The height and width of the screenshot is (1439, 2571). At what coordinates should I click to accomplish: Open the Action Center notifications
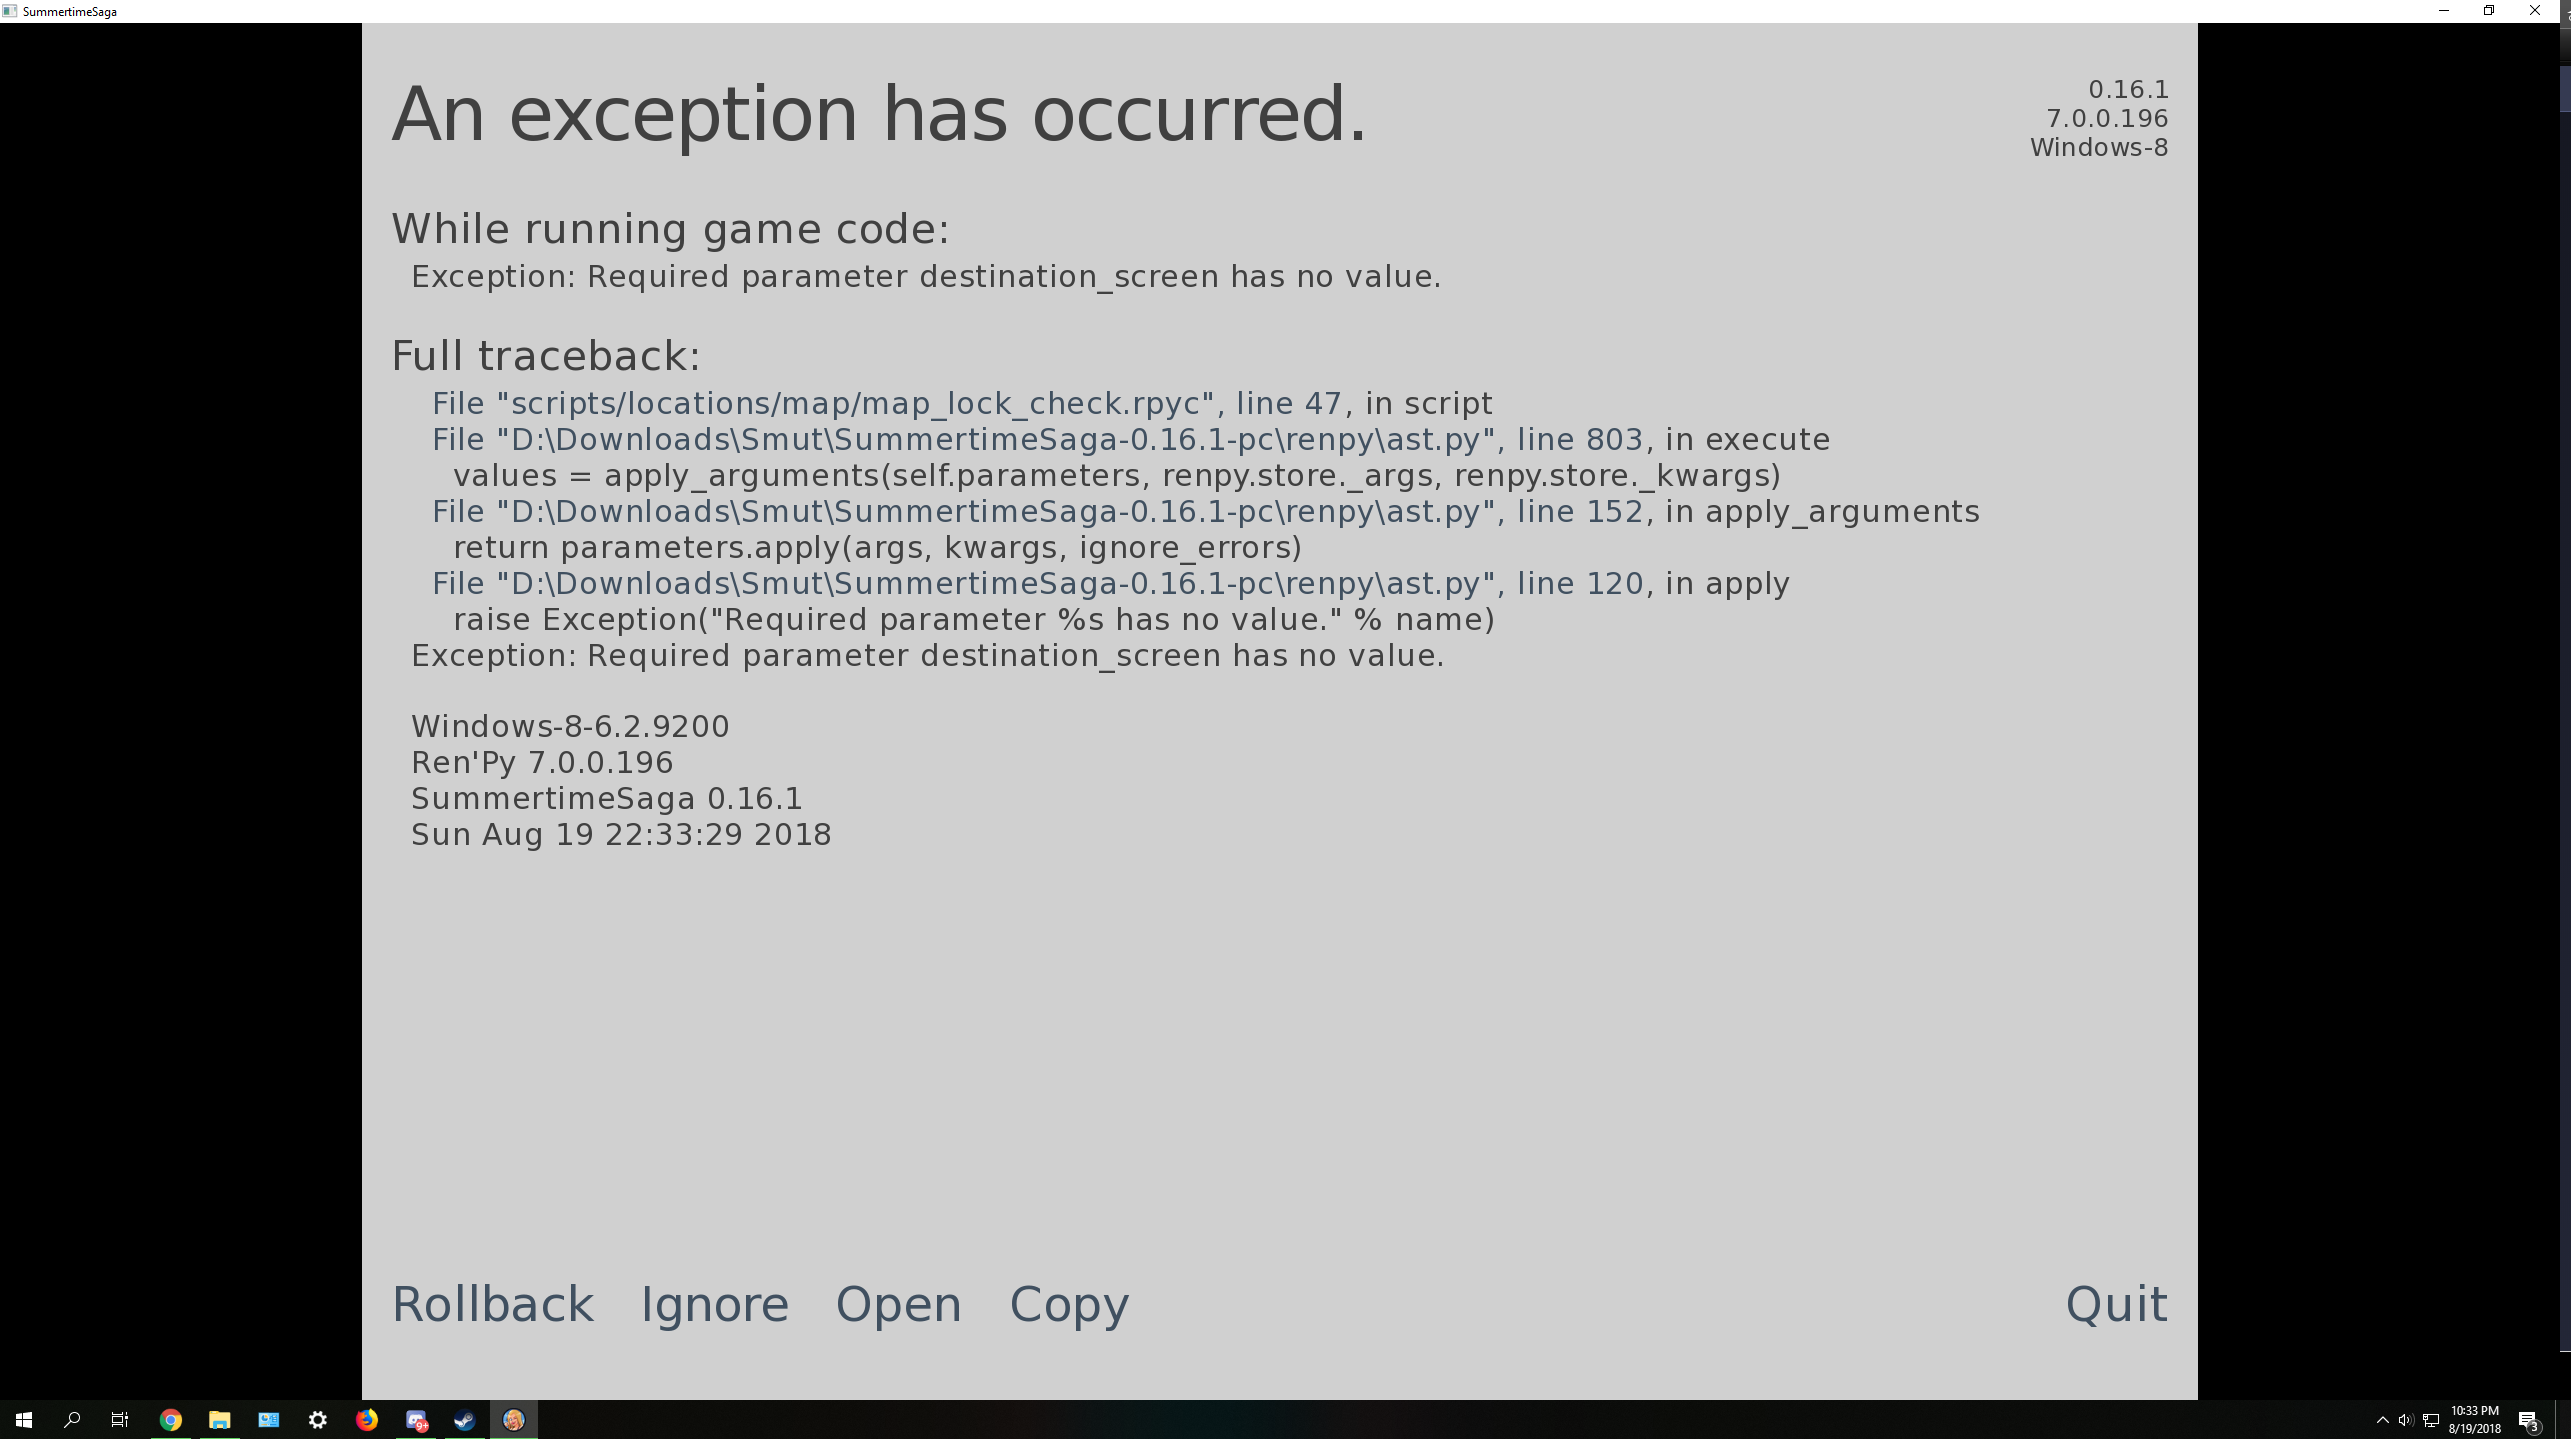pyautogui.click(x=2528, y=1420)
